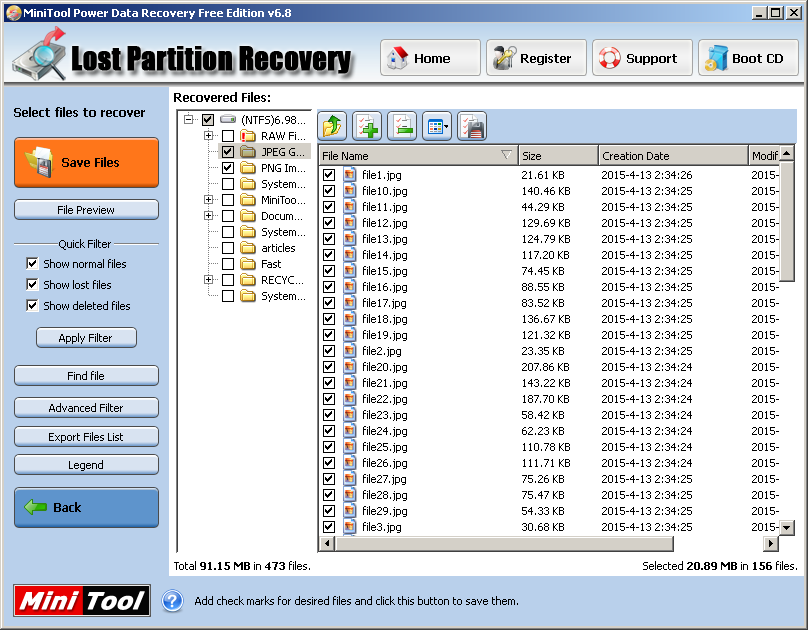Viewport: 808px width, 630px height.
Task: Click Apply Filter
Action: pos(87,338)
